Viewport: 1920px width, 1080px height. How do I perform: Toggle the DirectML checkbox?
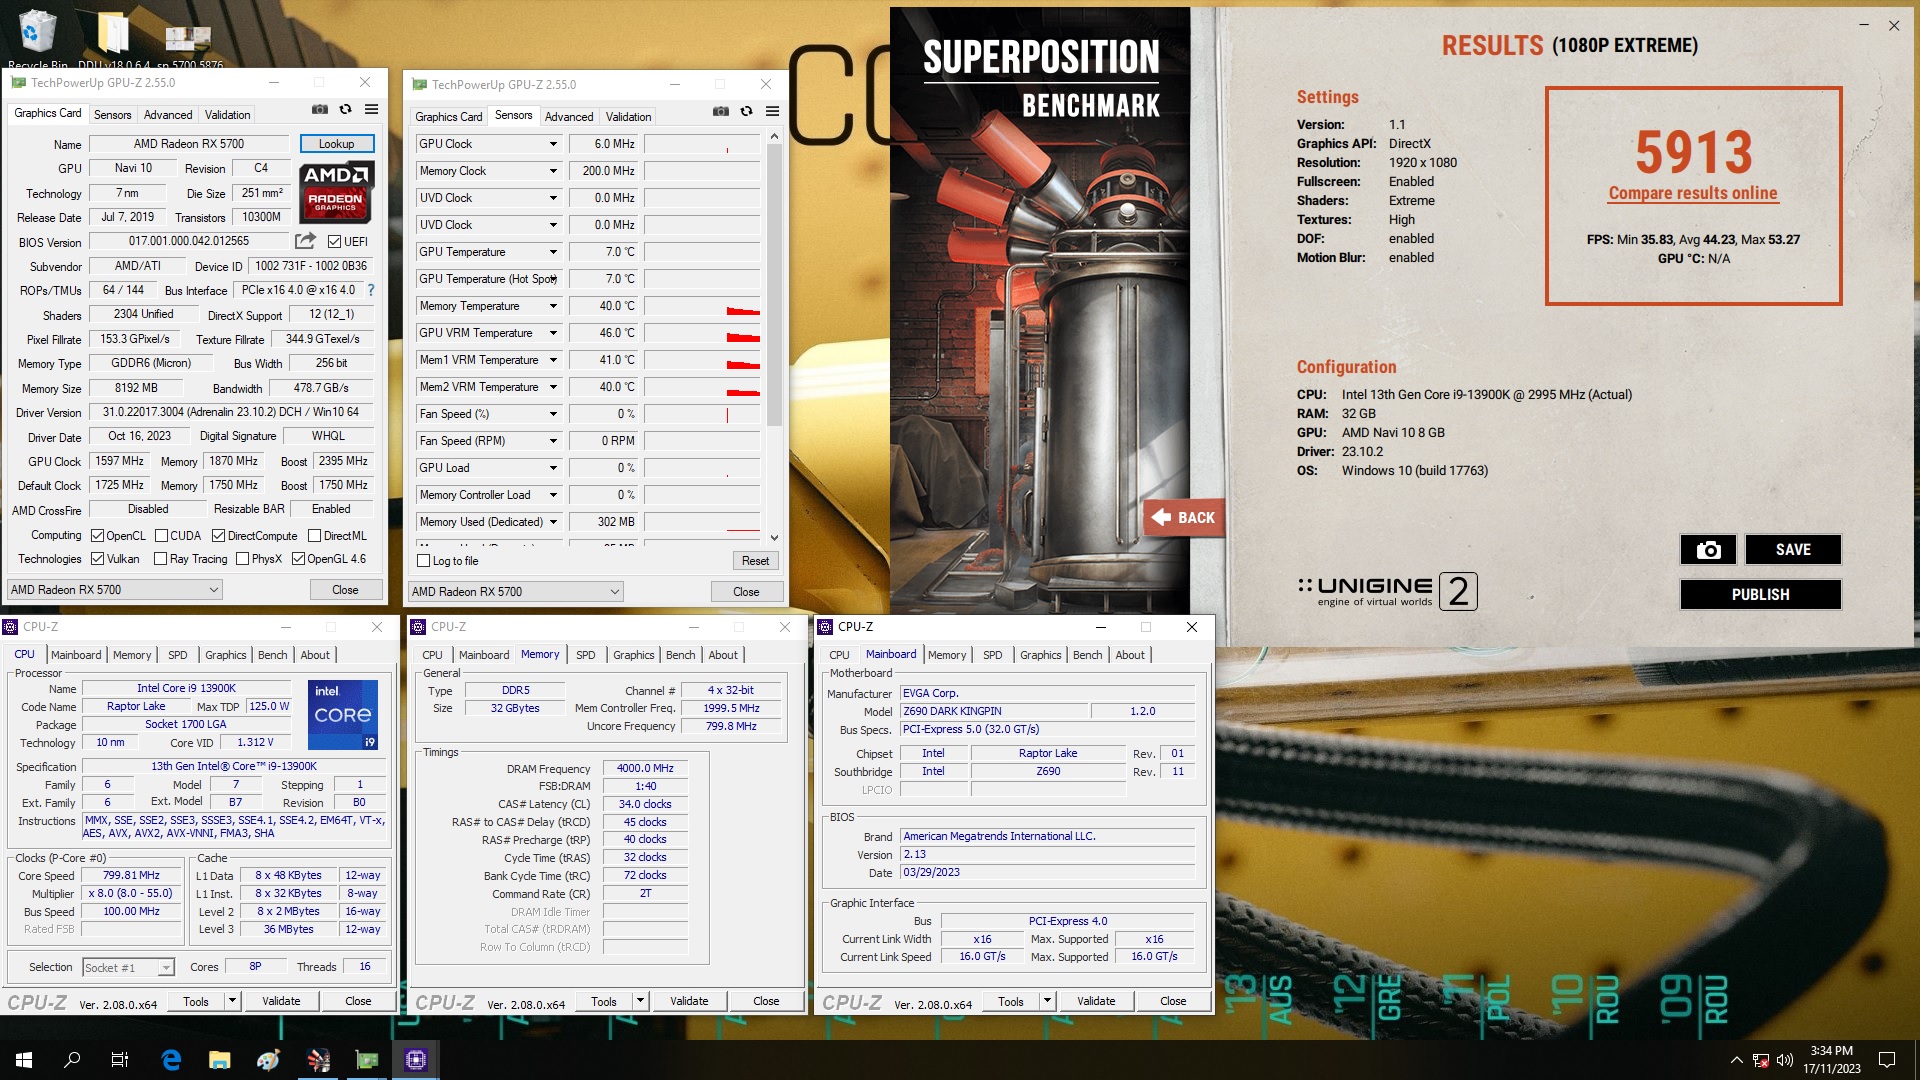click(x=314, y=536)
